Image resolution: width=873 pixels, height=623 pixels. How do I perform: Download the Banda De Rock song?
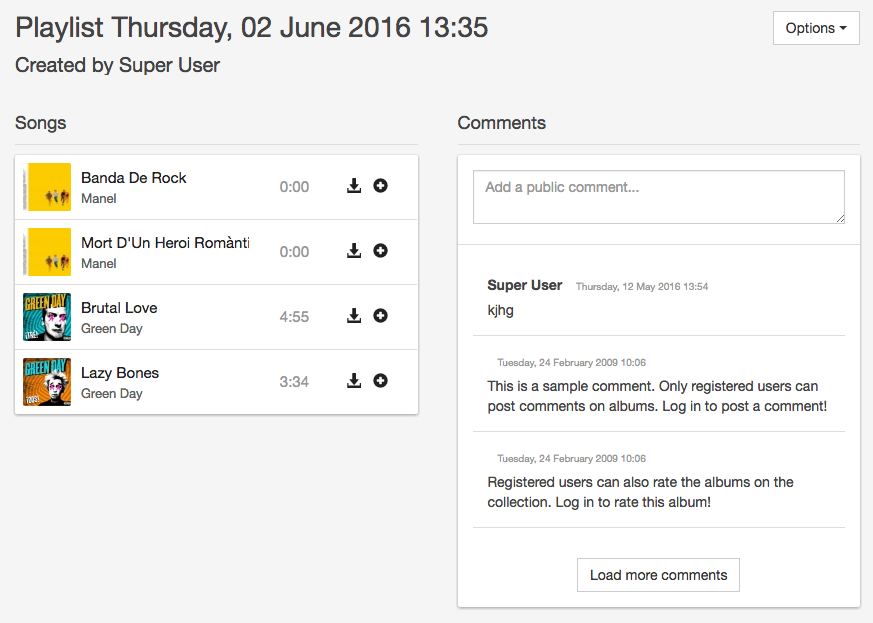354,186
